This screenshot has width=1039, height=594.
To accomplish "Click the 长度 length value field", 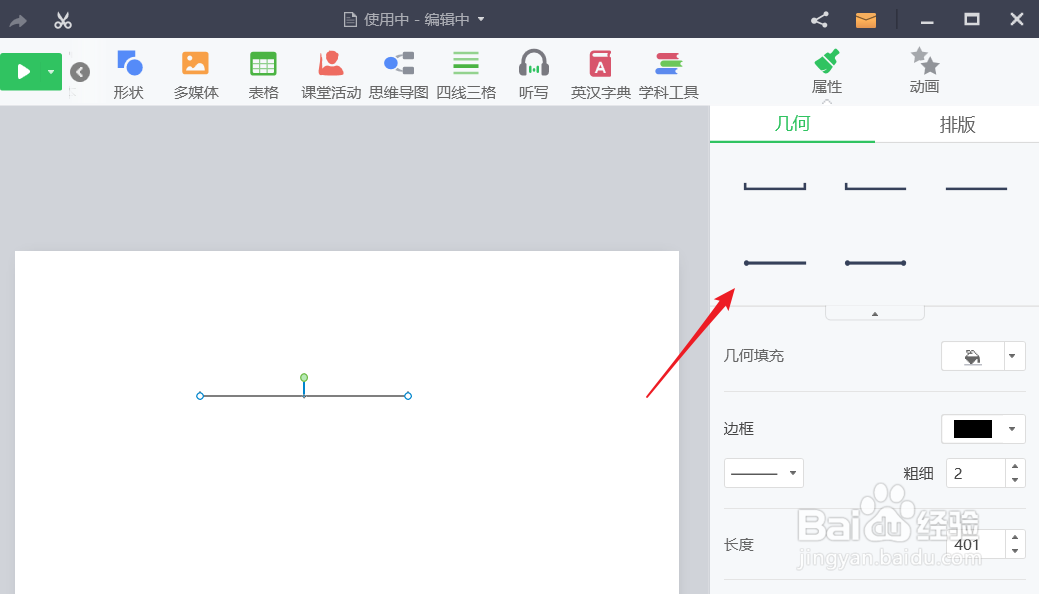I will 975,544.
